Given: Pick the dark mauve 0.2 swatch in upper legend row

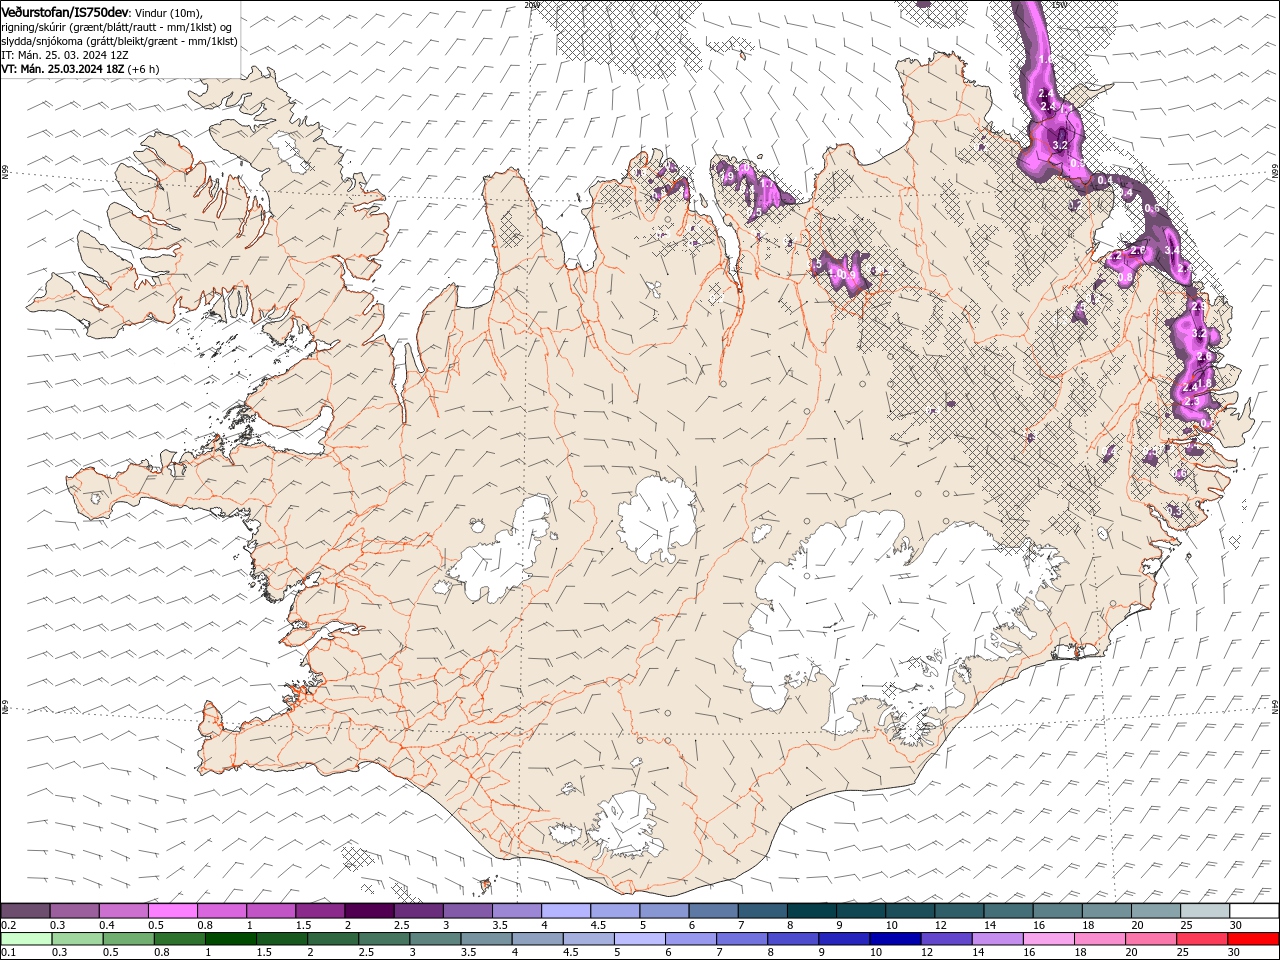Looking at the screenshot, I should [x=25, y=911].
